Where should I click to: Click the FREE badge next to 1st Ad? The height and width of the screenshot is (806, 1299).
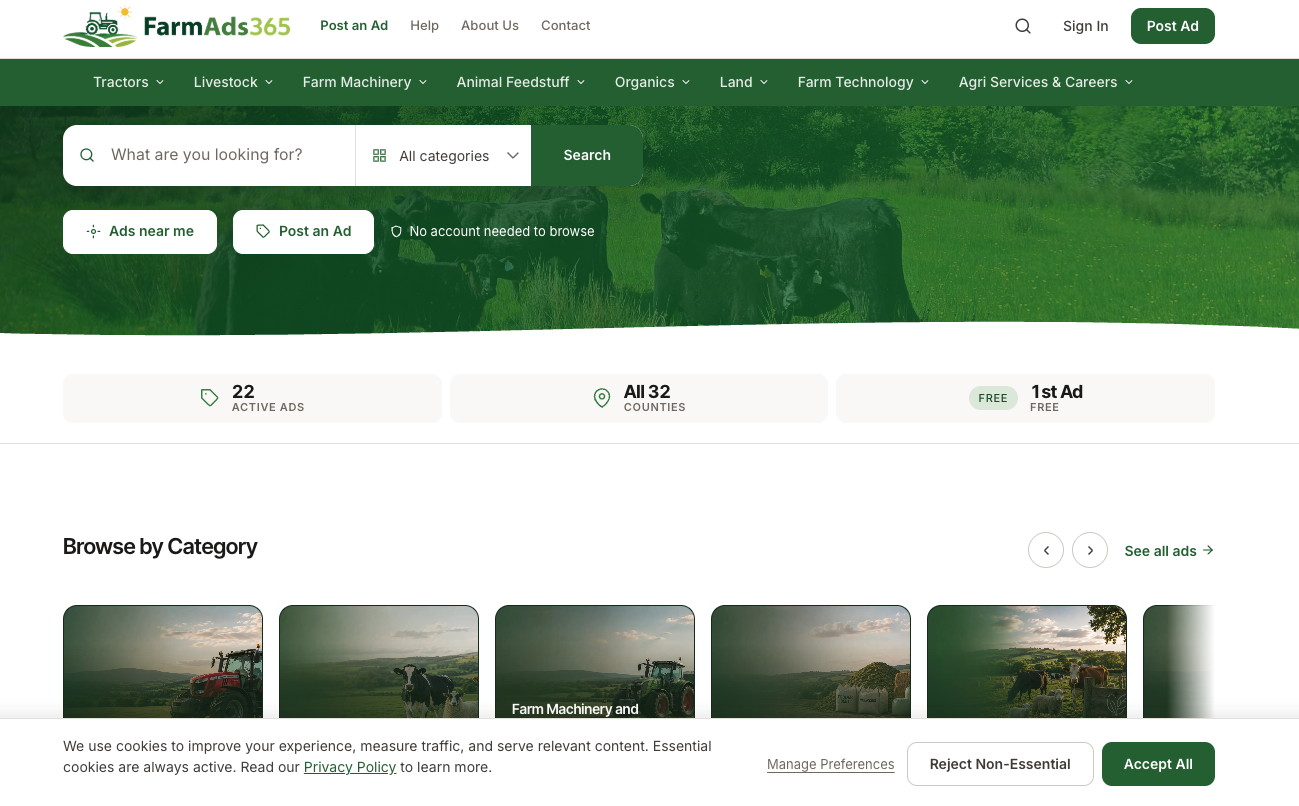(993, 398)
